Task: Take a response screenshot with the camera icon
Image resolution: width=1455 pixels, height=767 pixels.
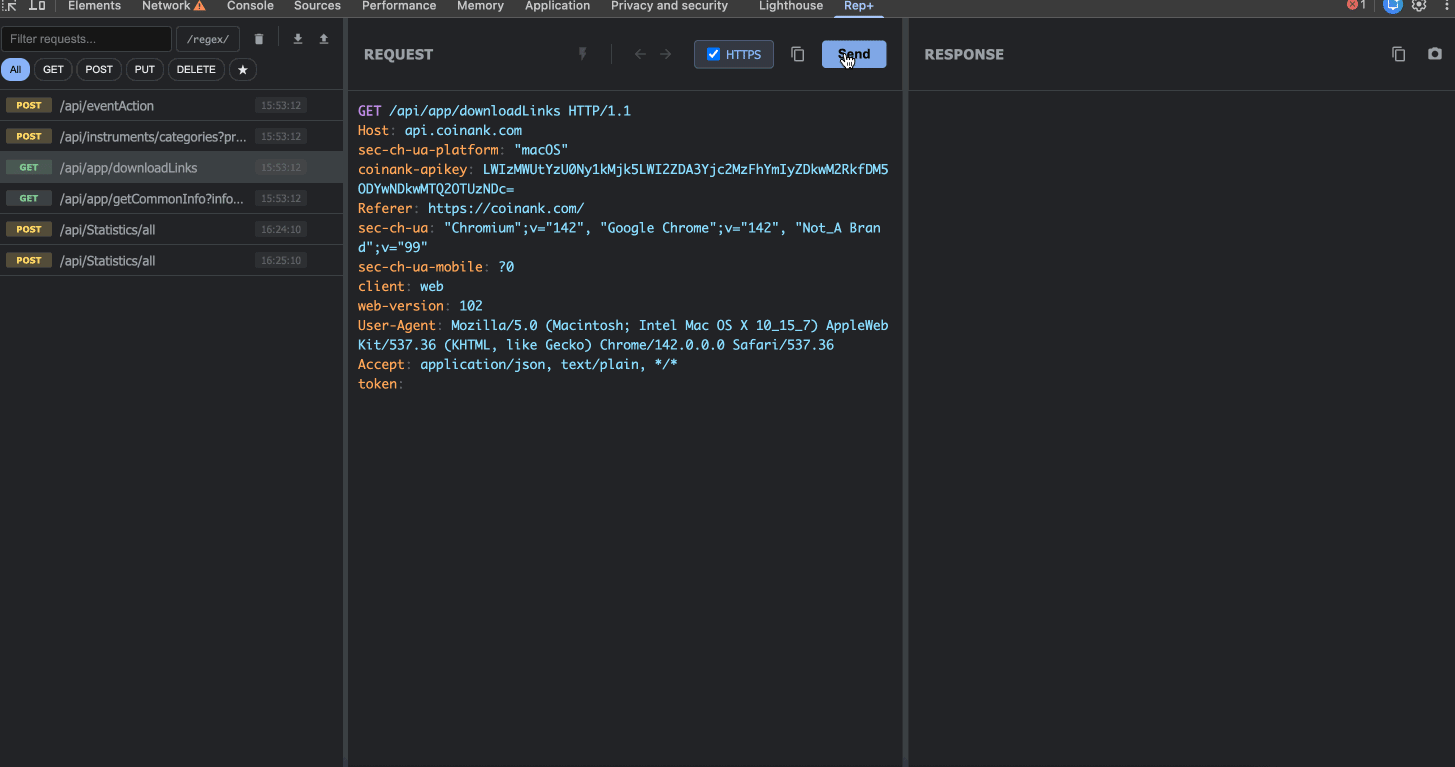Action: tap(1435, 54)
